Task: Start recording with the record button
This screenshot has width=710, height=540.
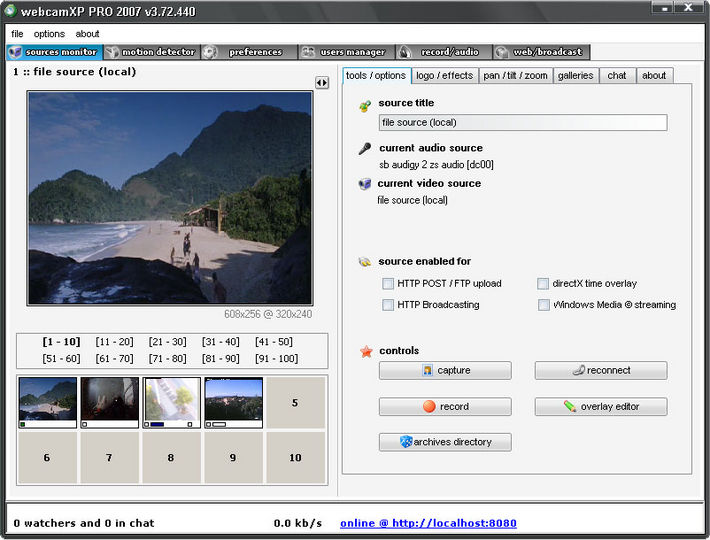Action: [x=445, y=406]
